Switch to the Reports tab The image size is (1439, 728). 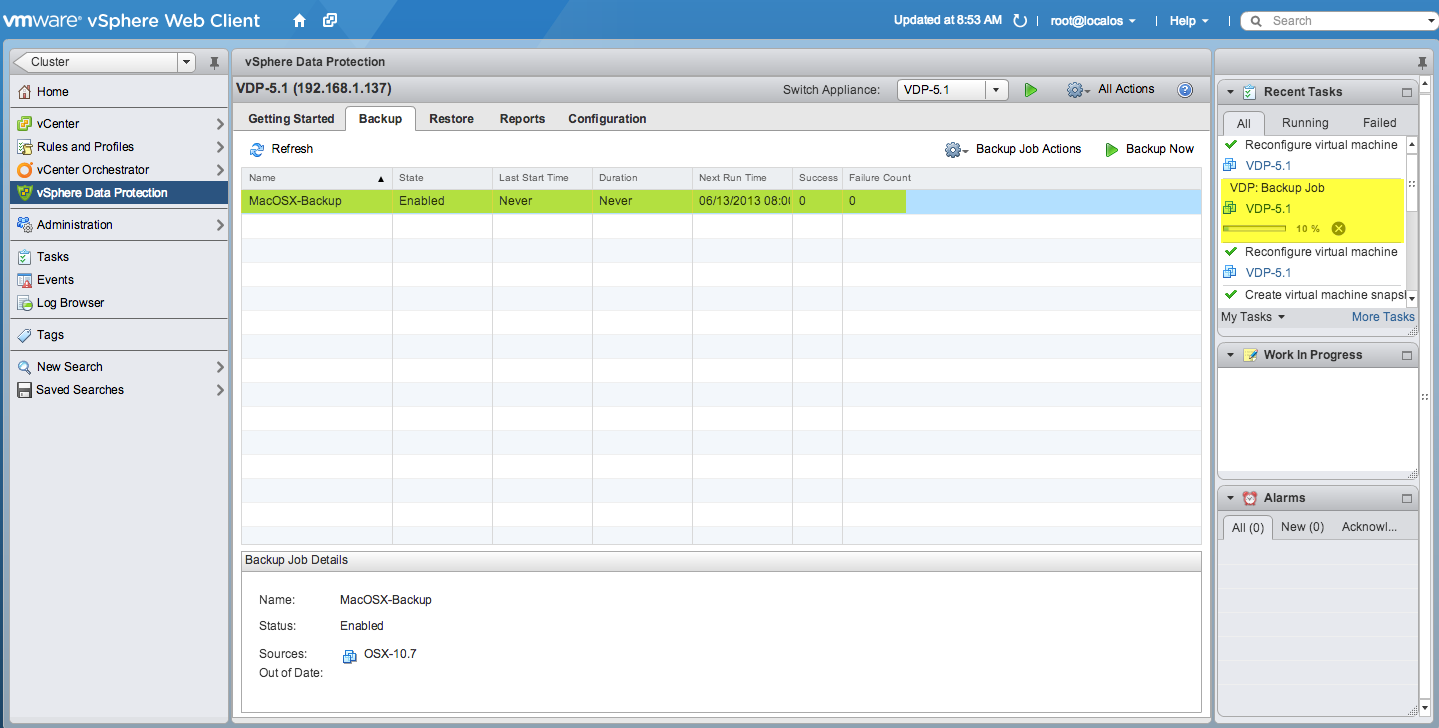coord(522,119)
